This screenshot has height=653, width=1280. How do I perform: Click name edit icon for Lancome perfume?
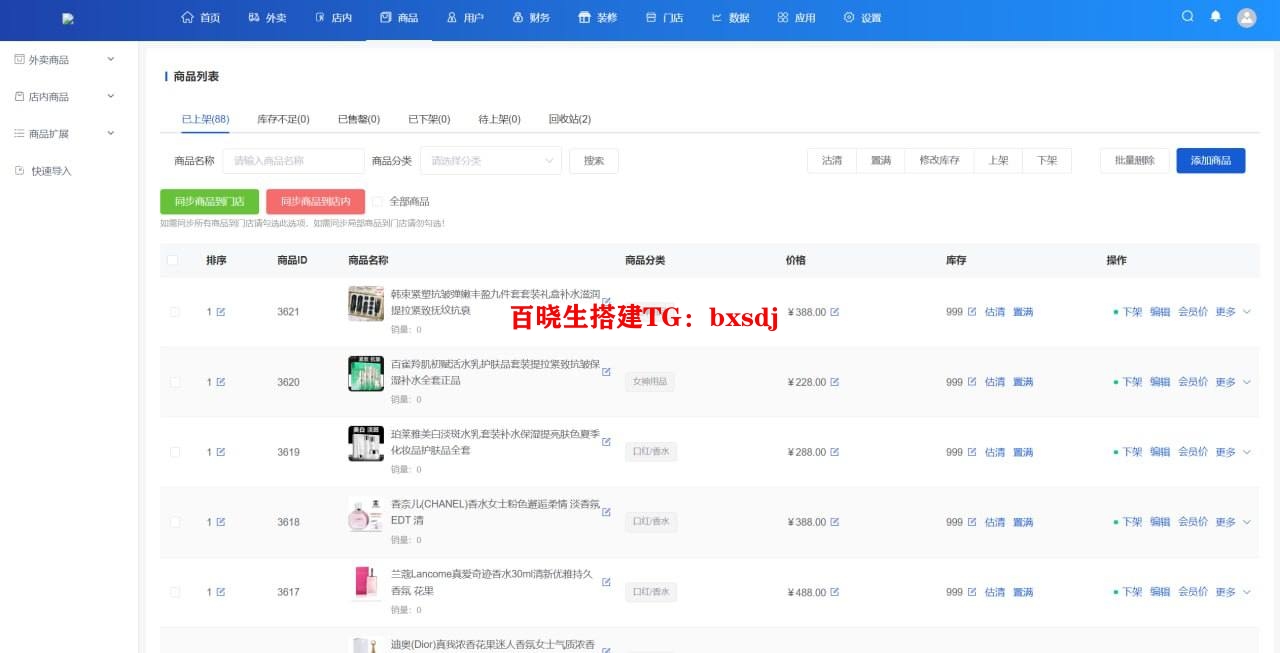pos(606,581)
